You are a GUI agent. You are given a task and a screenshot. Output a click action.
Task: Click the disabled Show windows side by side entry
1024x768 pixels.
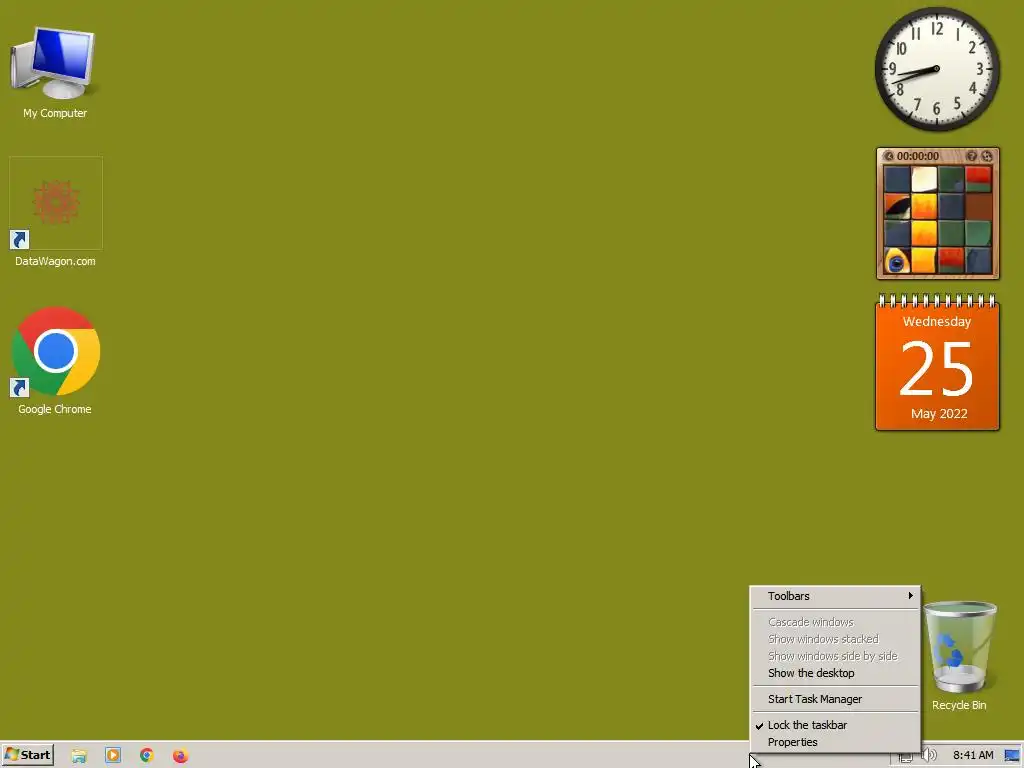(835, 656)
